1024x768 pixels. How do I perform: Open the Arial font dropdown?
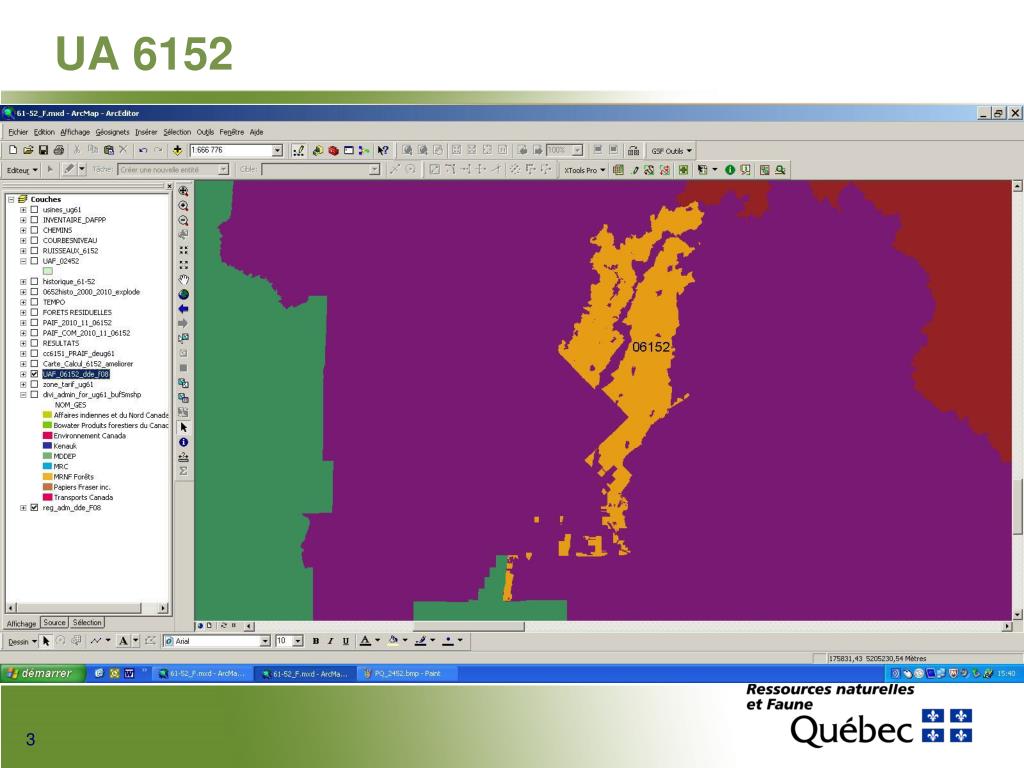265,641
